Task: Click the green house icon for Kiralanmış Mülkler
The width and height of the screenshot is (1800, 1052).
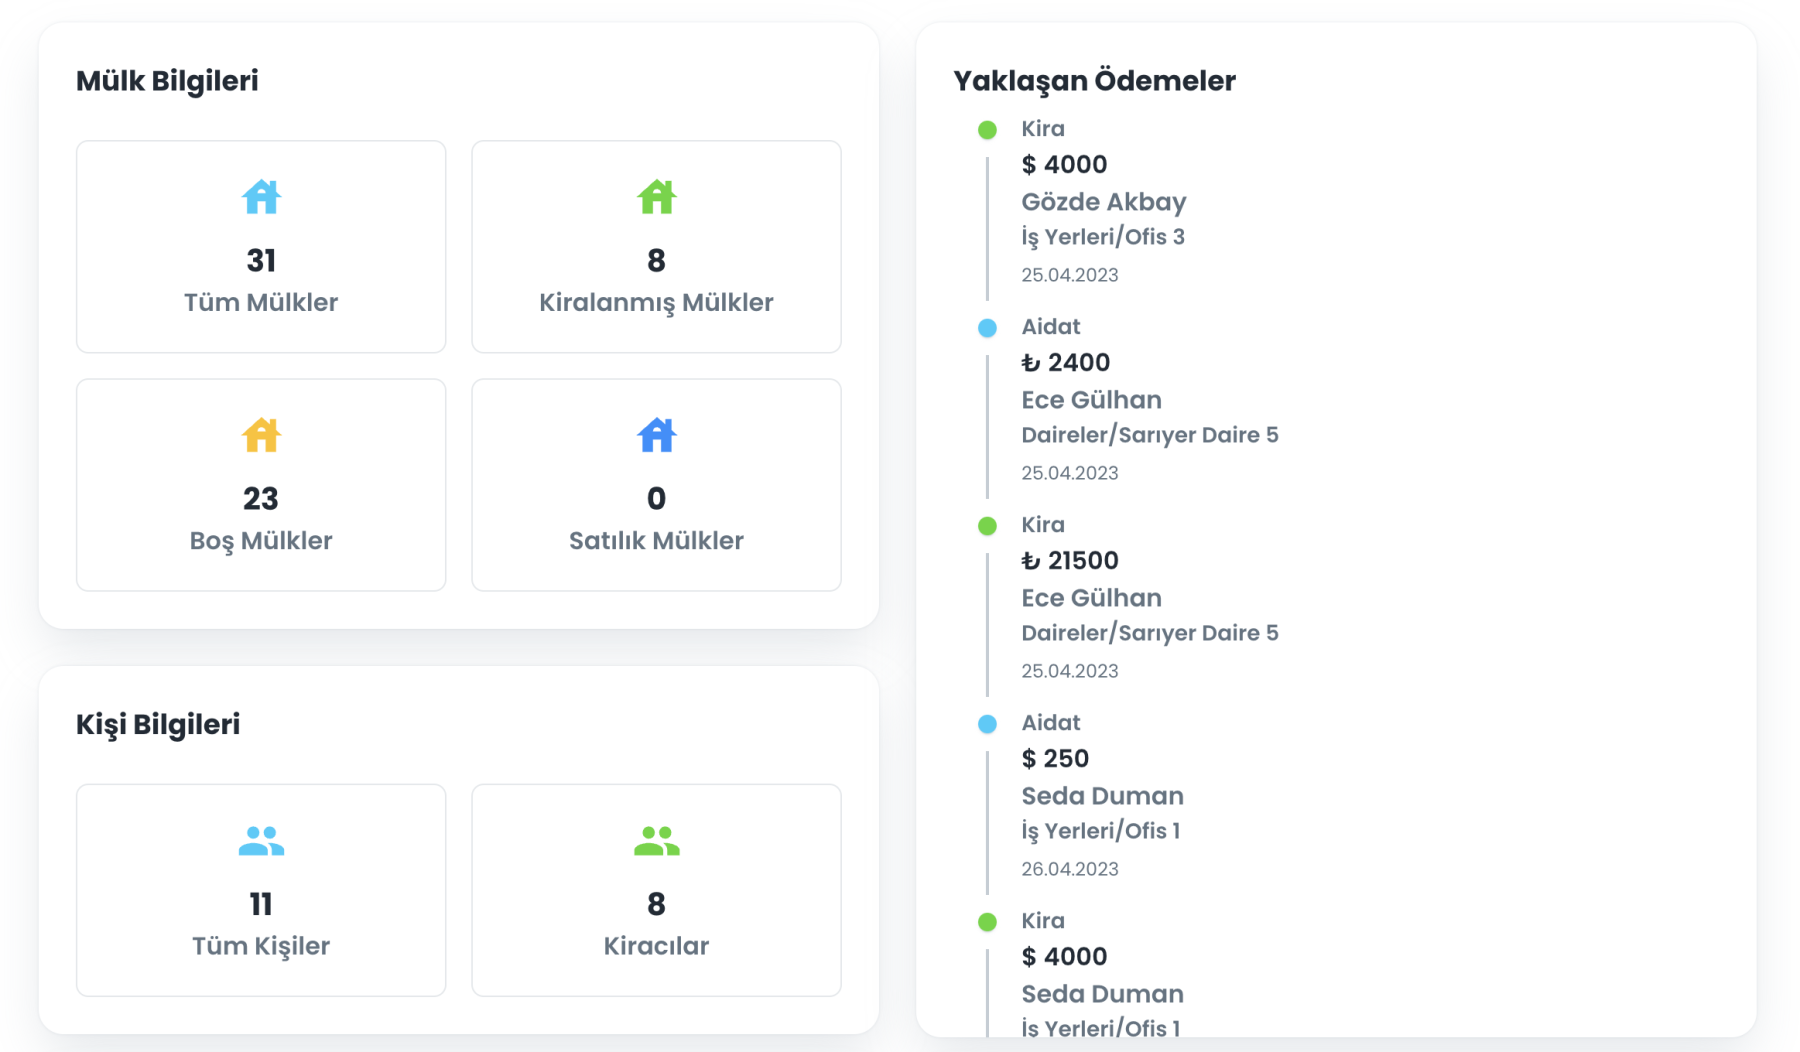Action: 656,197
